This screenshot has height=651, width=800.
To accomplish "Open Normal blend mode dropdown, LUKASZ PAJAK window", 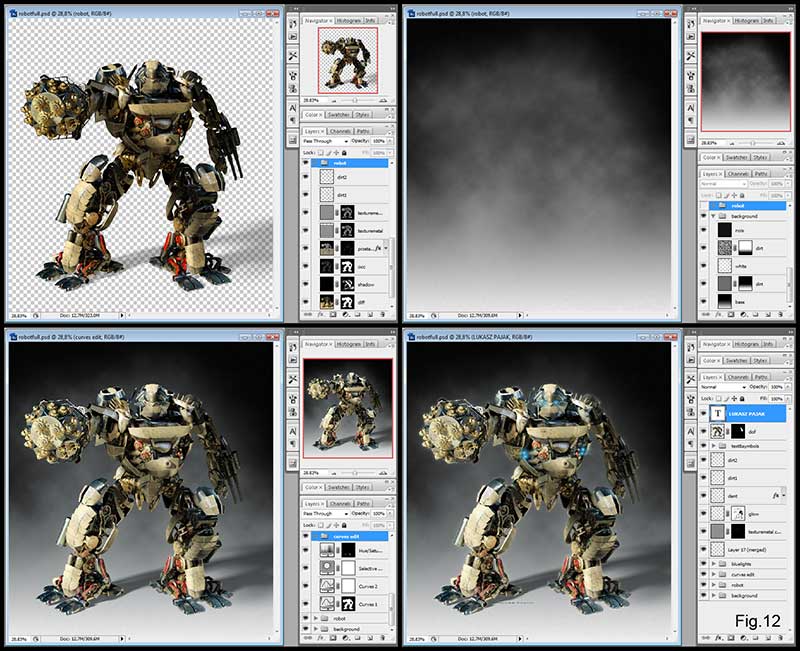I will click(x=723, y=387).
